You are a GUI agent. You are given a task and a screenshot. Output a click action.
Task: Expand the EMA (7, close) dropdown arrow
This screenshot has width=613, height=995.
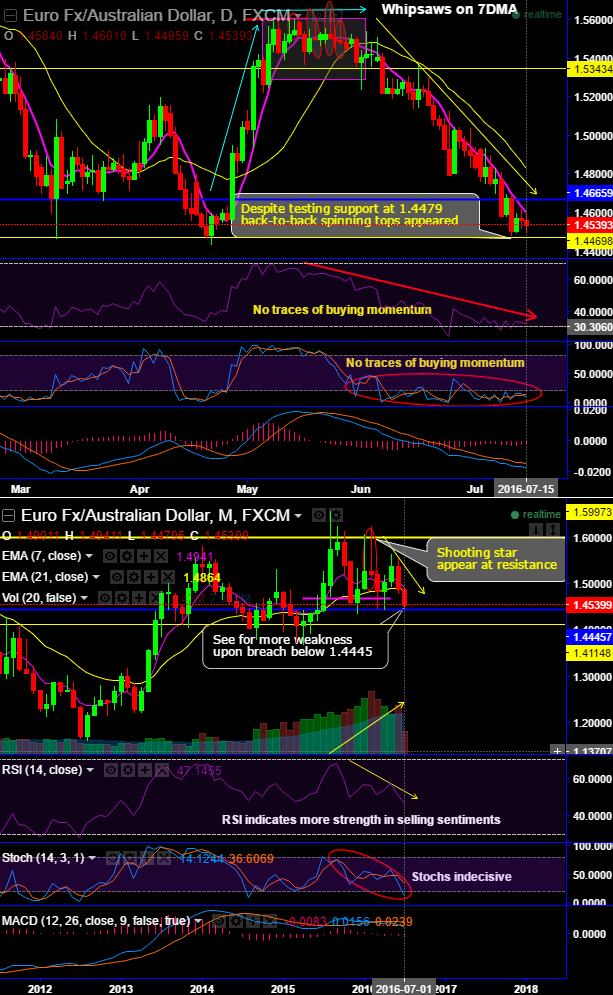point(89,557)
